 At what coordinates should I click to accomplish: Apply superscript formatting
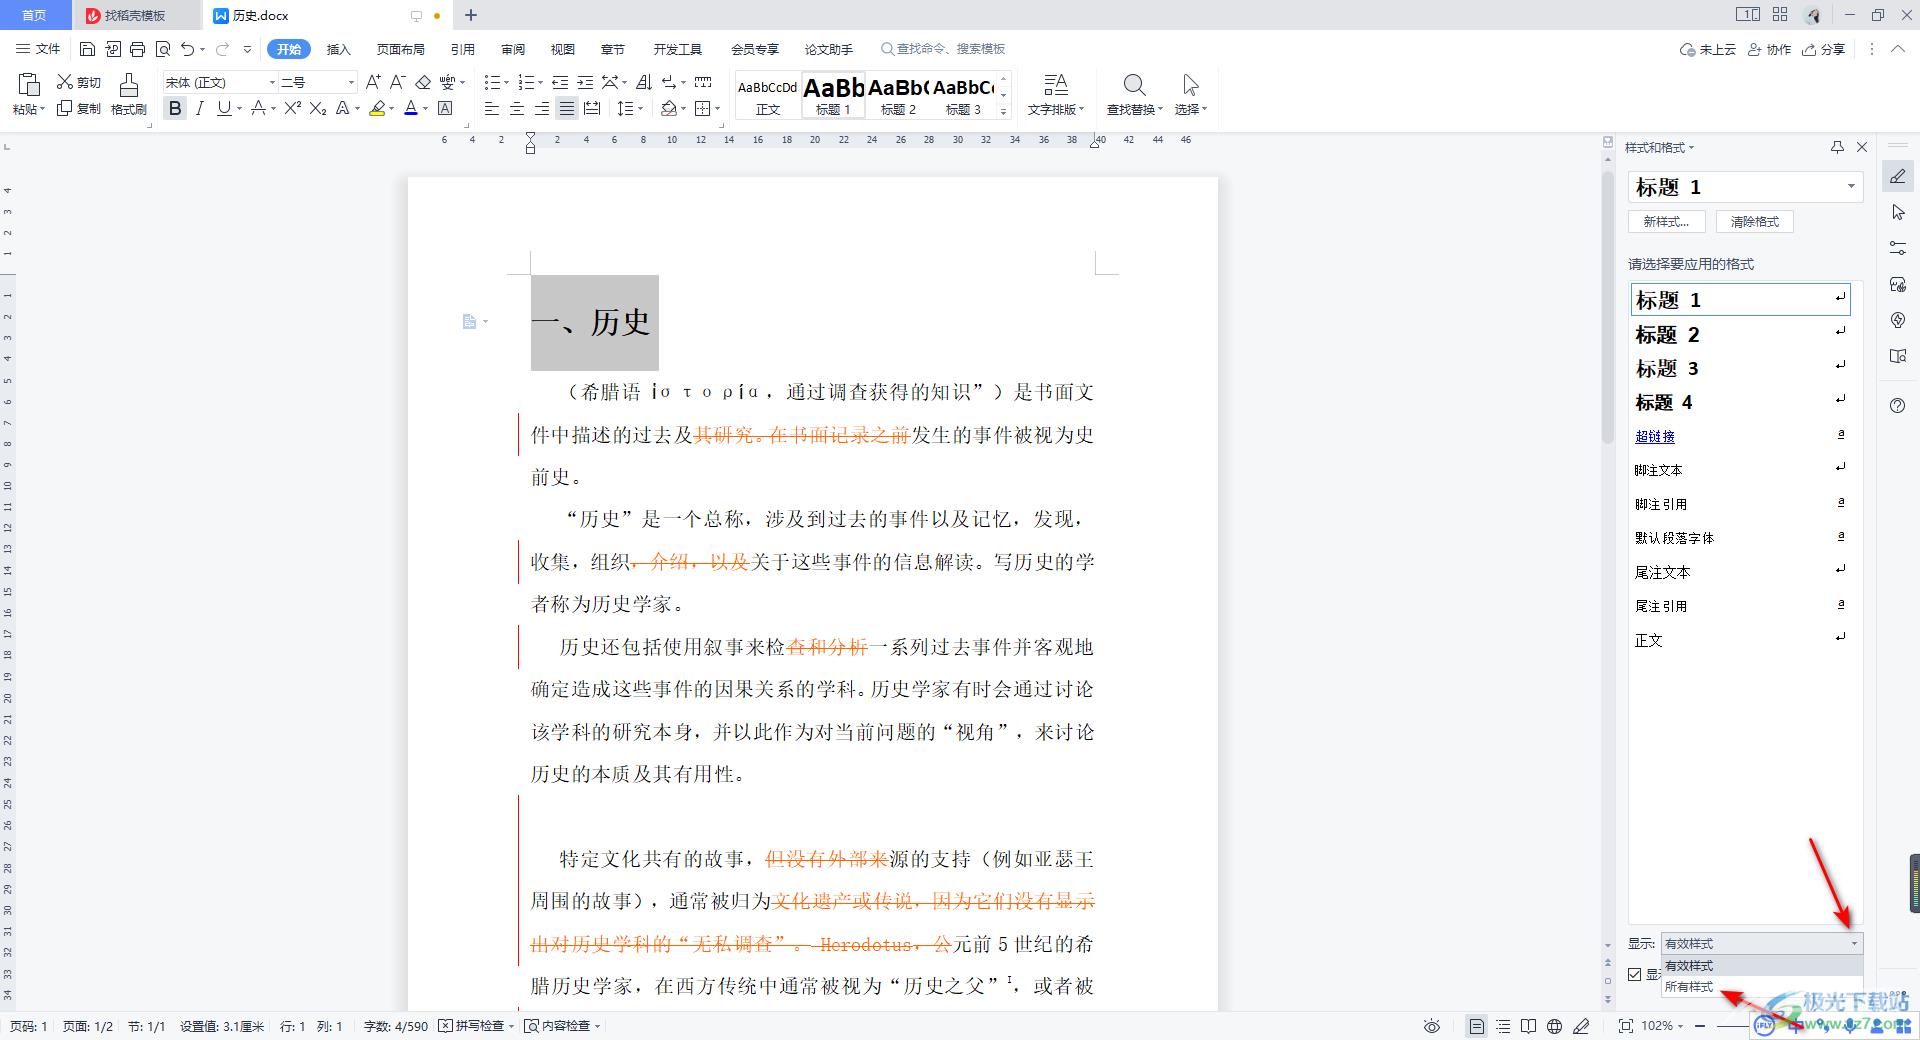click(292, 108)
